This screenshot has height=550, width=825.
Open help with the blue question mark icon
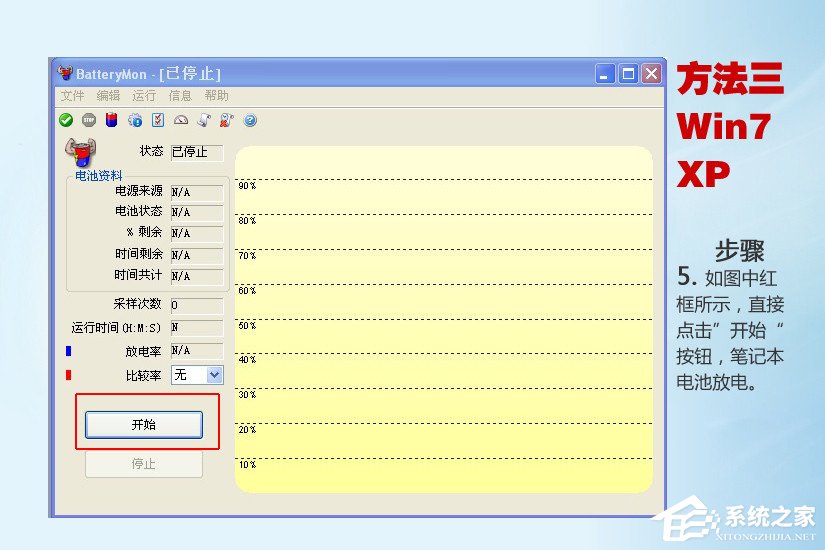click(250, 121)
